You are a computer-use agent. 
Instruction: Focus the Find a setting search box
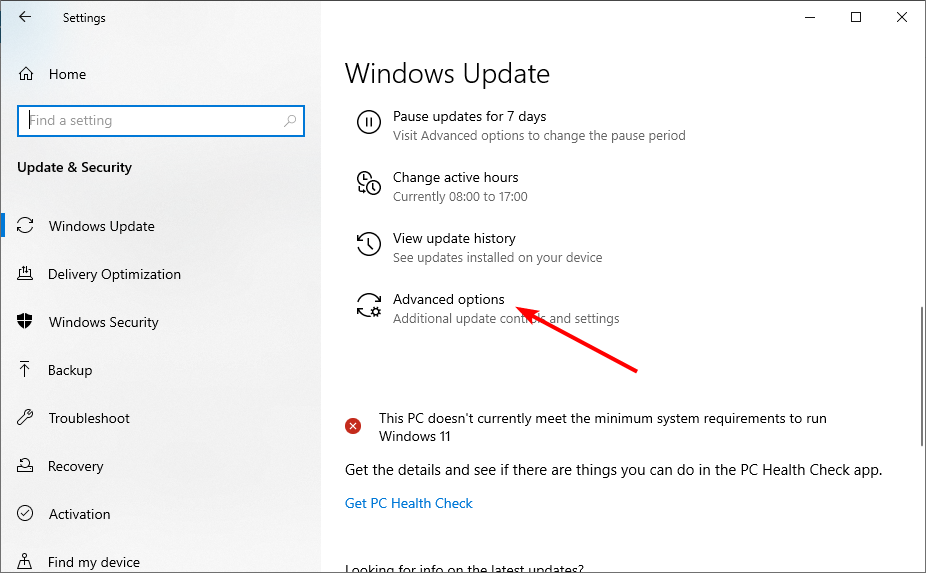[x=150, y=121]
